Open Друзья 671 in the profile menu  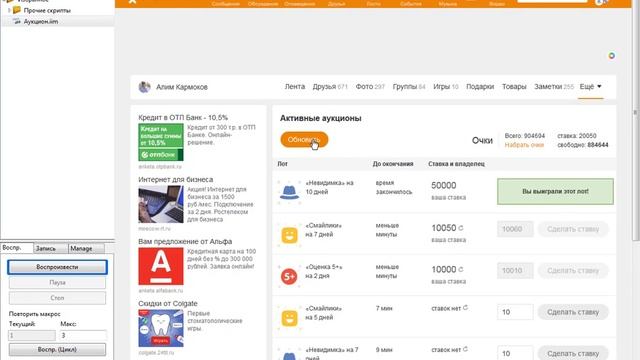[x=330, y=87]
